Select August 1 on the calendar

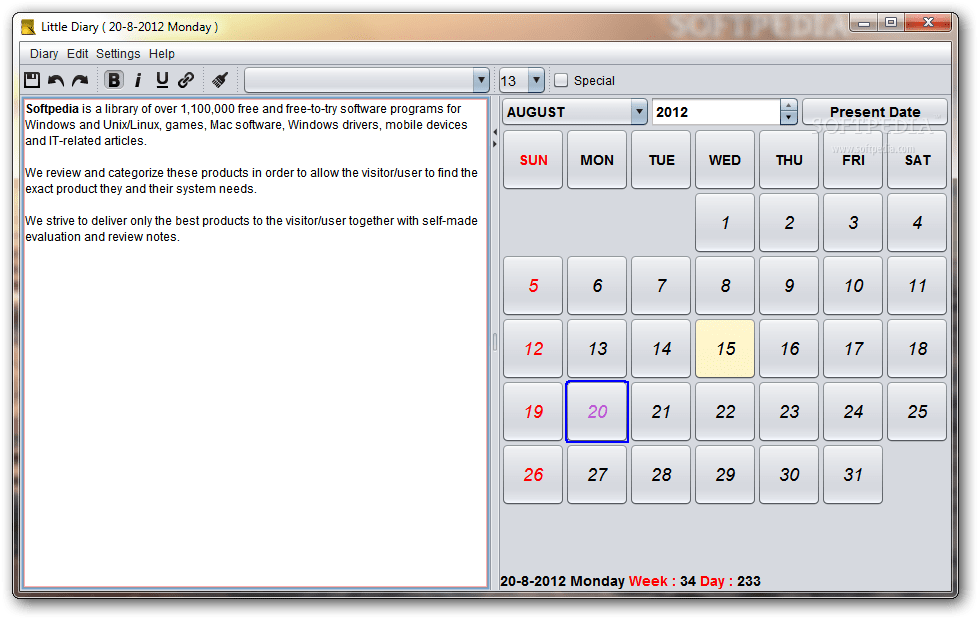pyautogui.click(x=725, y=222)
